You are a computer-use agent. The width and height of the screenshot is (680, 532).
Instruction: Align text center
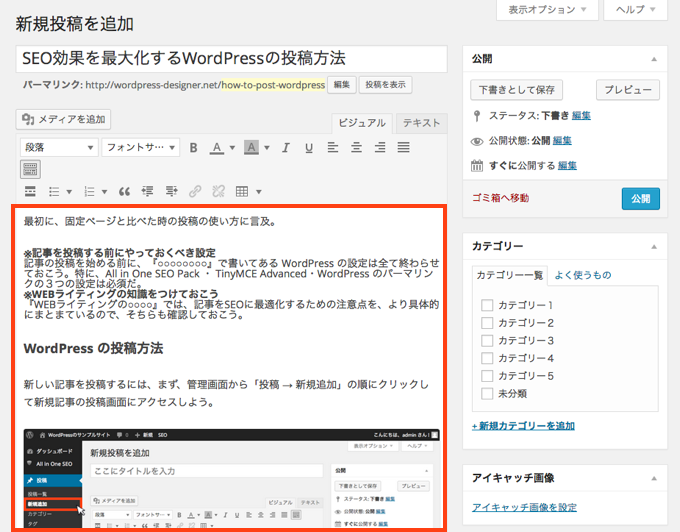tap(356, 147)
